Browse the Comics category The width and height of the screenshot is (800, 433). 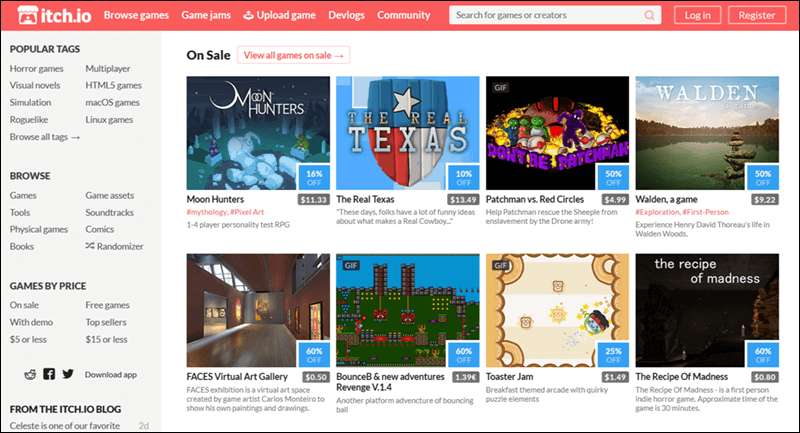pyautogui.click(x=99, y=229)
